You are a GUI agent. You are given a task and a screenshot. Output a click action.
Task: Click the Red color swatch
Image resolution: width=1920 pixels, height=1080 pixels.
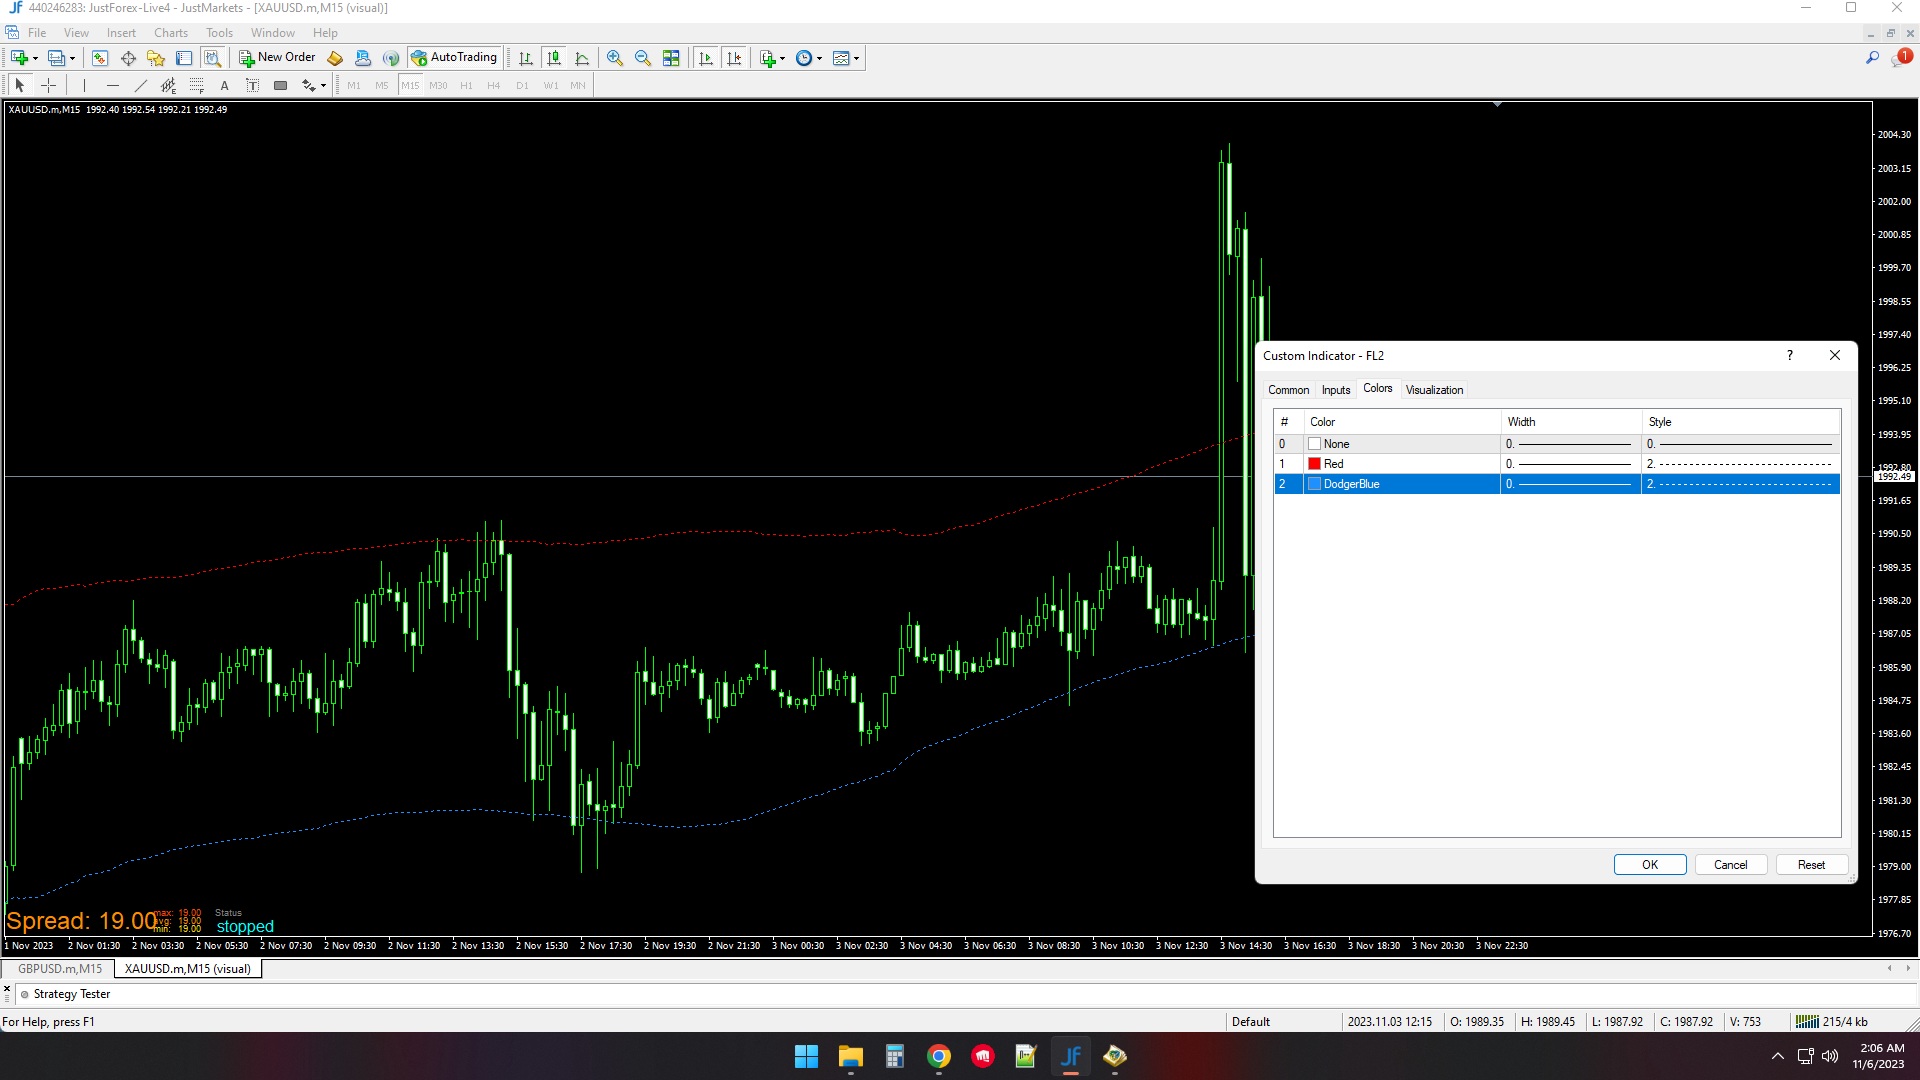point(1314,464)
